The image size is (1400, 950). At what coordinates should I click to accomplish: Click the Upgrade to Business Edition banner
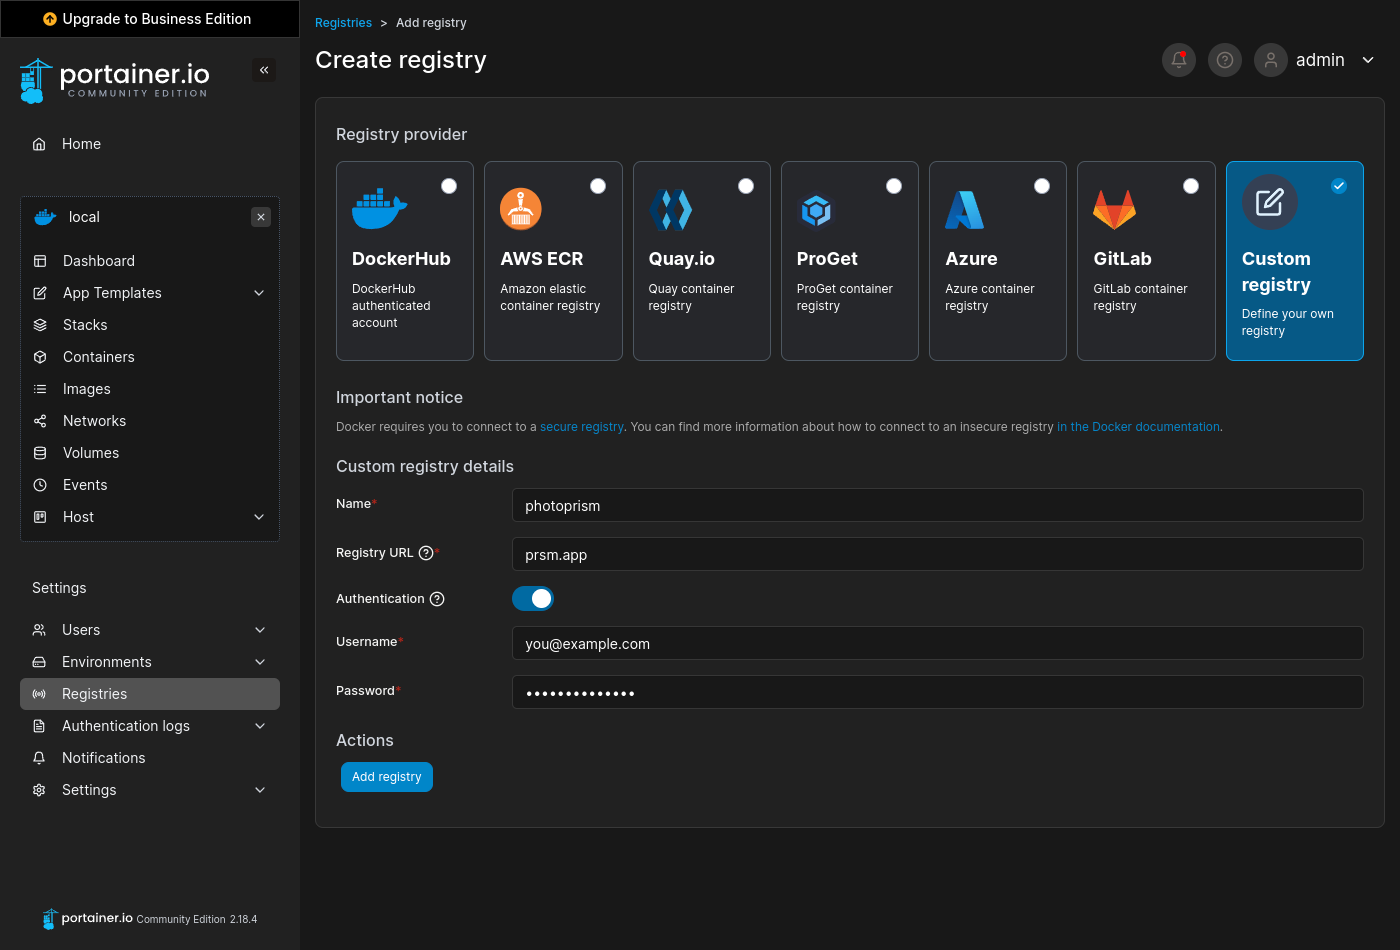point(149,19)
